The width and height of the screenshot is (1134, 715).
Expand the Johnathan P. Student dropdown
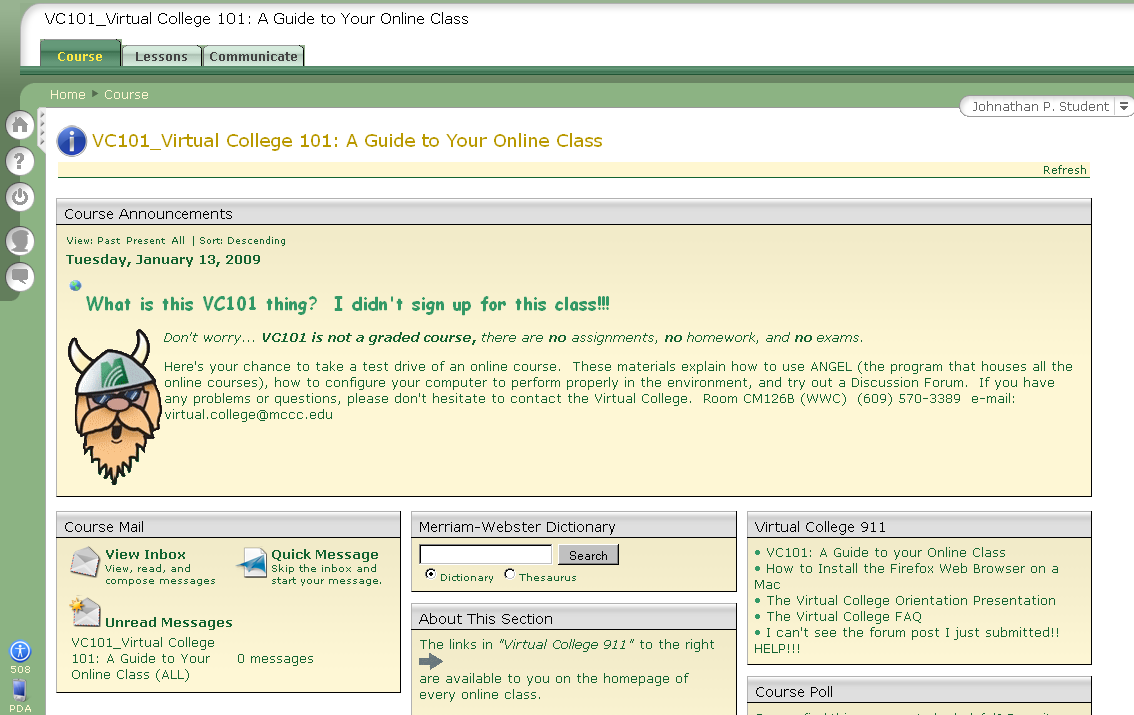pyautogui.click(x=1123, y=107)
